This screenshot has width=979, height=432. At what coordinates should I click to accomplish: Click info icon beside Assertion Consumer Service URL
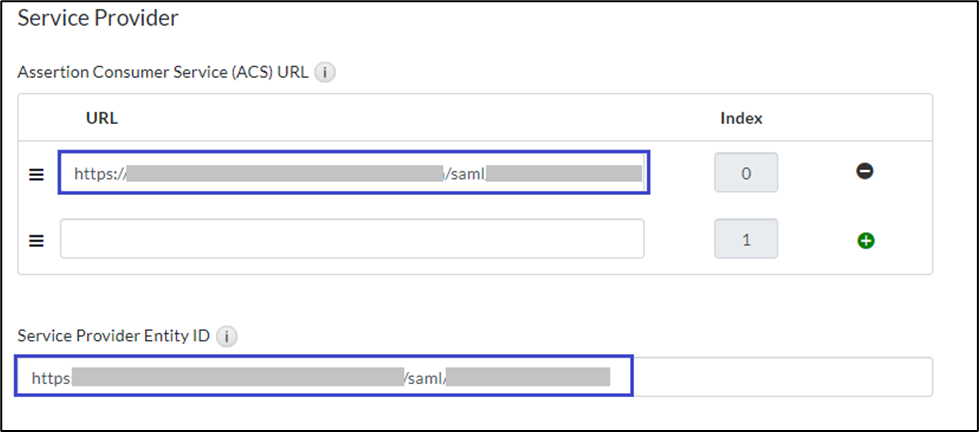(x=324, y=72)
